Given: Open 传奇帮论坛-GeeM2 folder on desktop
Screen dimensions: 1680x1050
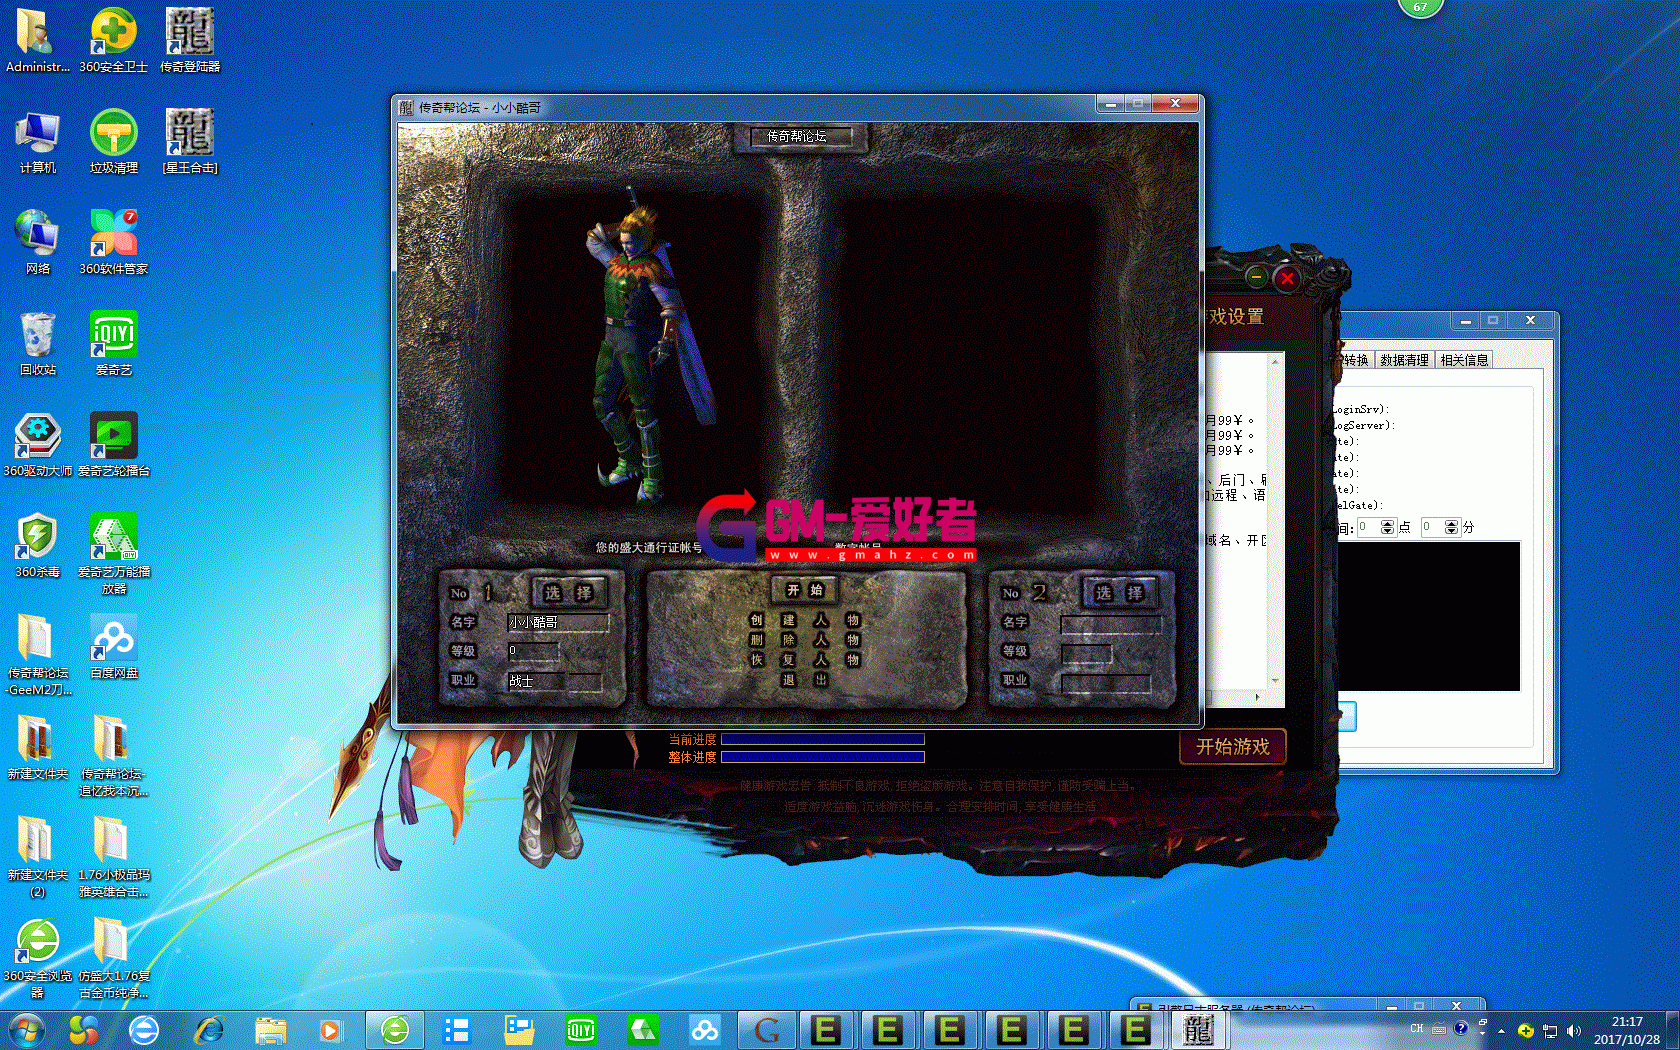Looking at the screenshot, I should pyautogui.click(x=37, y=654).
